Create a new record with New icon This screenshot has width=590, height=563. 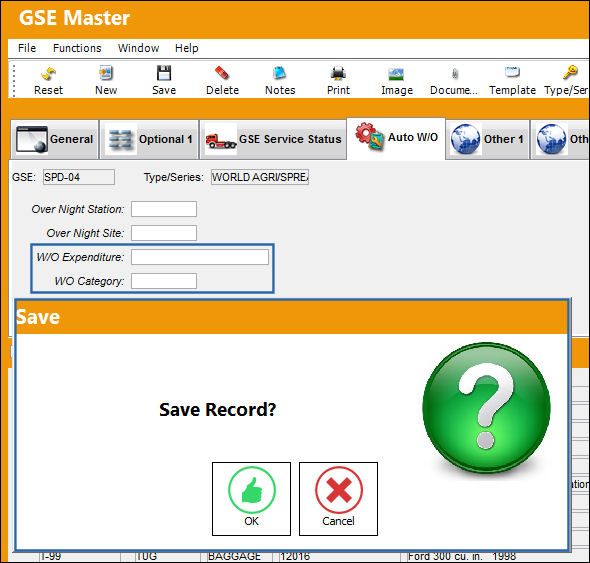click(106, 73)
